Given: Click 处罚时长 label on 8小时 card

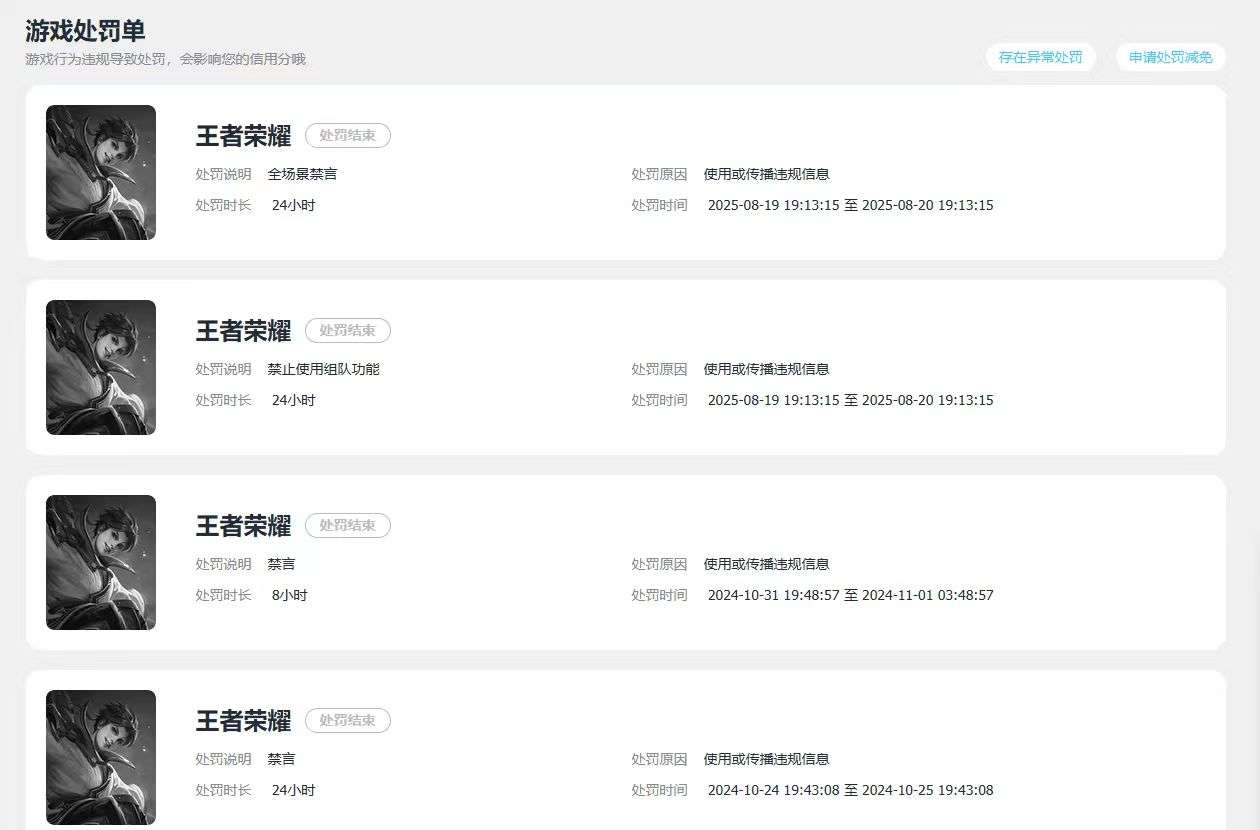Looking at the screenshot, I should 223,595.
